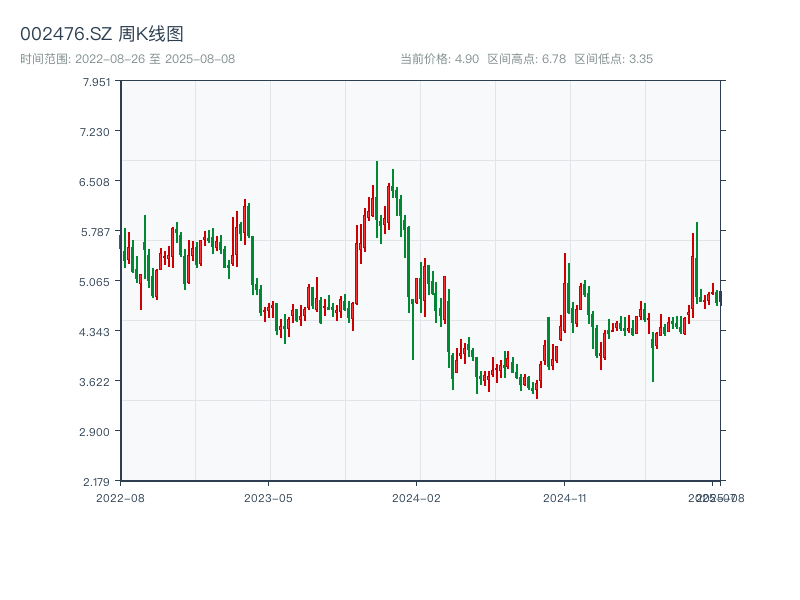Click the 区间高点 6.78 label
This screenshot has width=800, height=600.
point(526,59)
